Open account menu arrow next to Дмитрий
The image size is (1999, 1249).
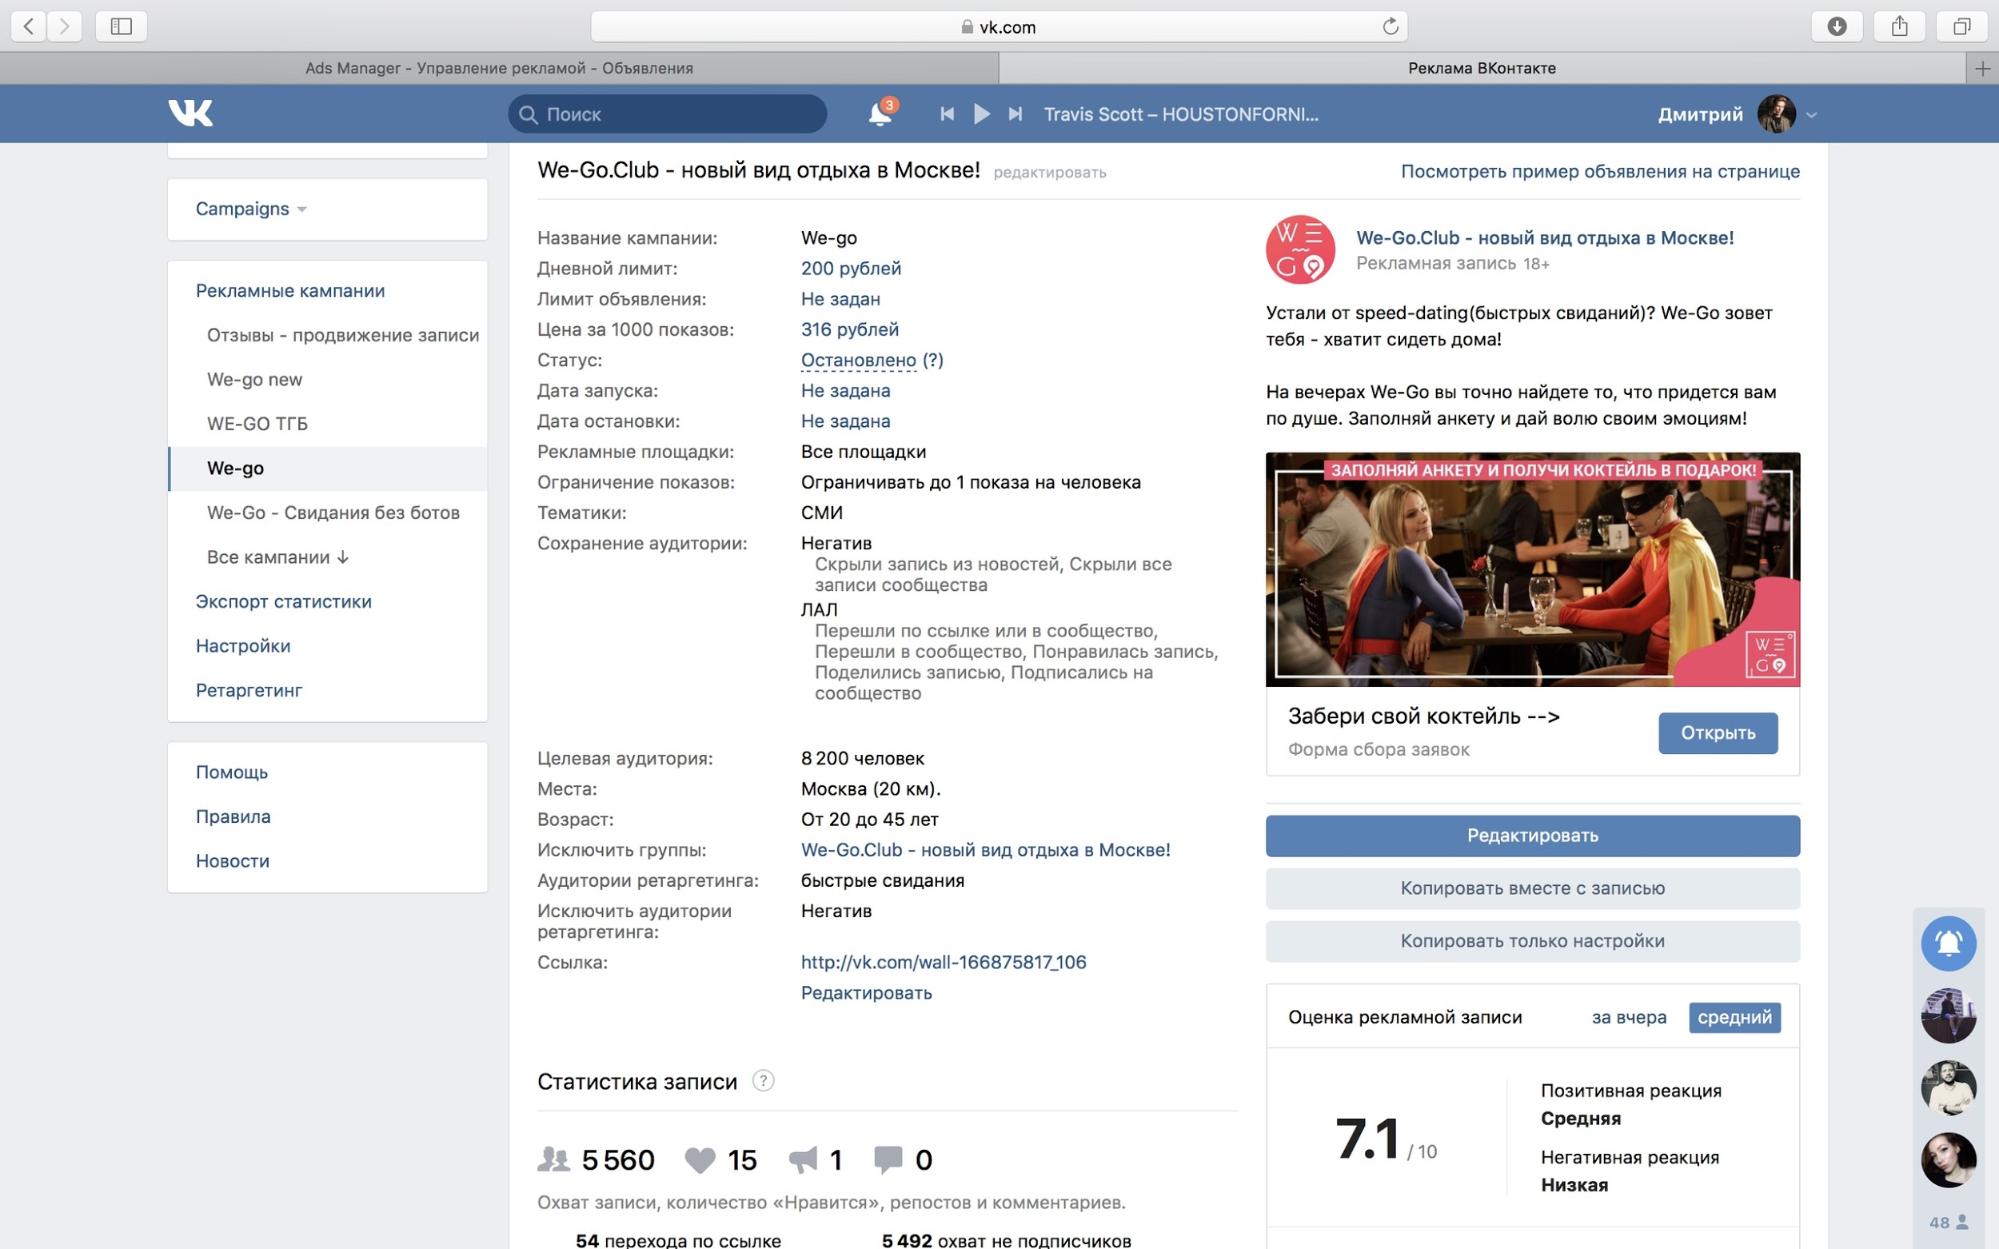1811,115
